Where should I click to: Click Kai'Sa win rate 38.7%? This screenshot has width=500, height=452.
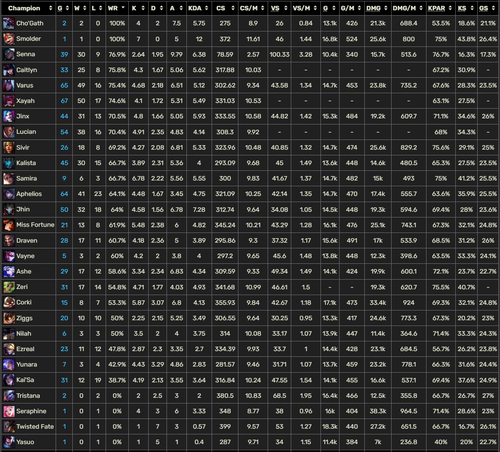117,380
